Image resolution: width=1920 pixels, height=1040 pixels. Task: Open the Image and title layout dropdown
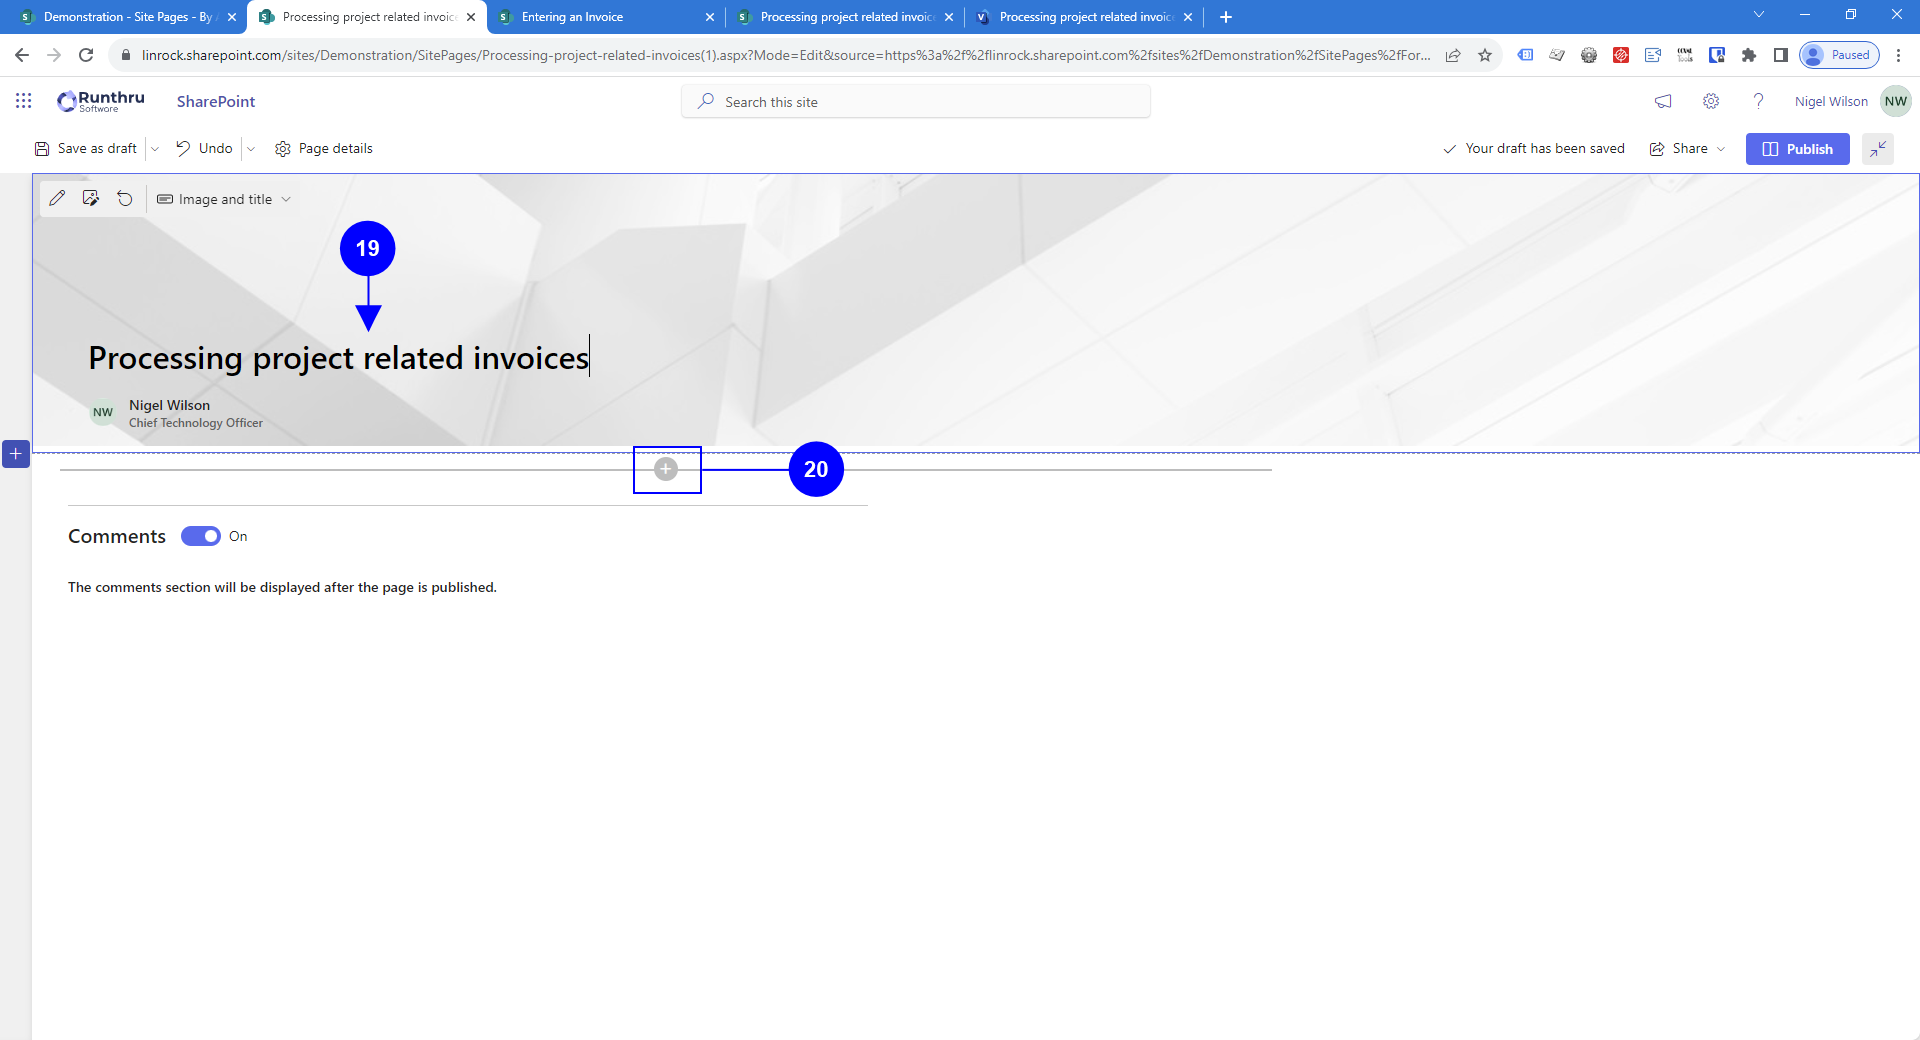point(225,199)
